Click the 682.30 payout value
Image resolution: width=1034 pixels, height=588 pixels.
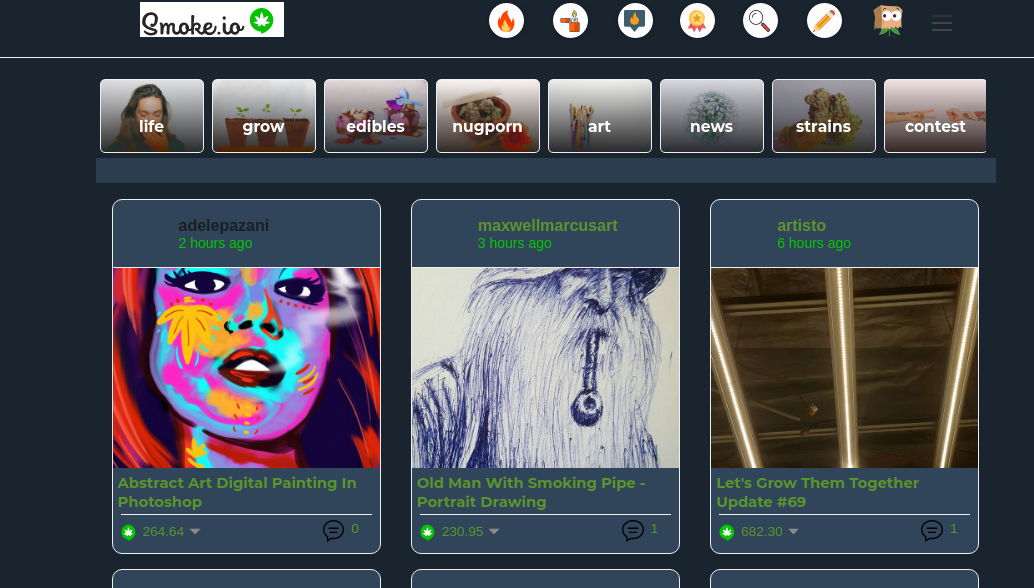tap(762, 531)
